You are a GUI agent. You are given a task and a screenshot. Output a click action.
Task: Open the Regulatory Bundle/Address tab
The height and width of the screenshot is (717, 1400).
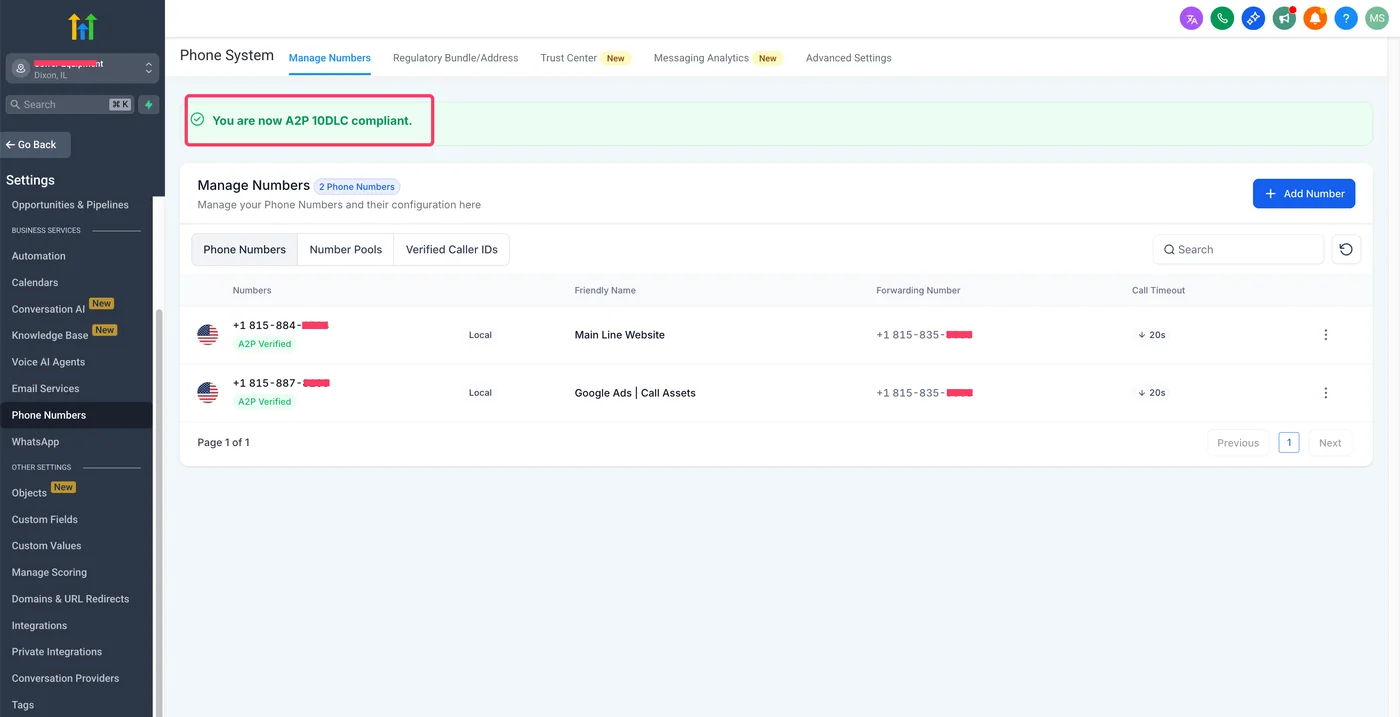[x=455, y=58]
